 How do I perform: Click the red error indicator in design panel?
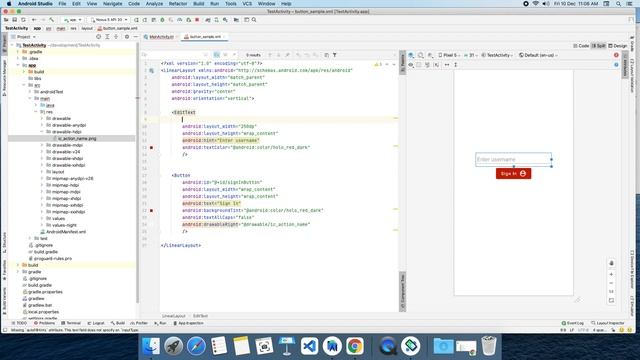click(x=616, y=55)
